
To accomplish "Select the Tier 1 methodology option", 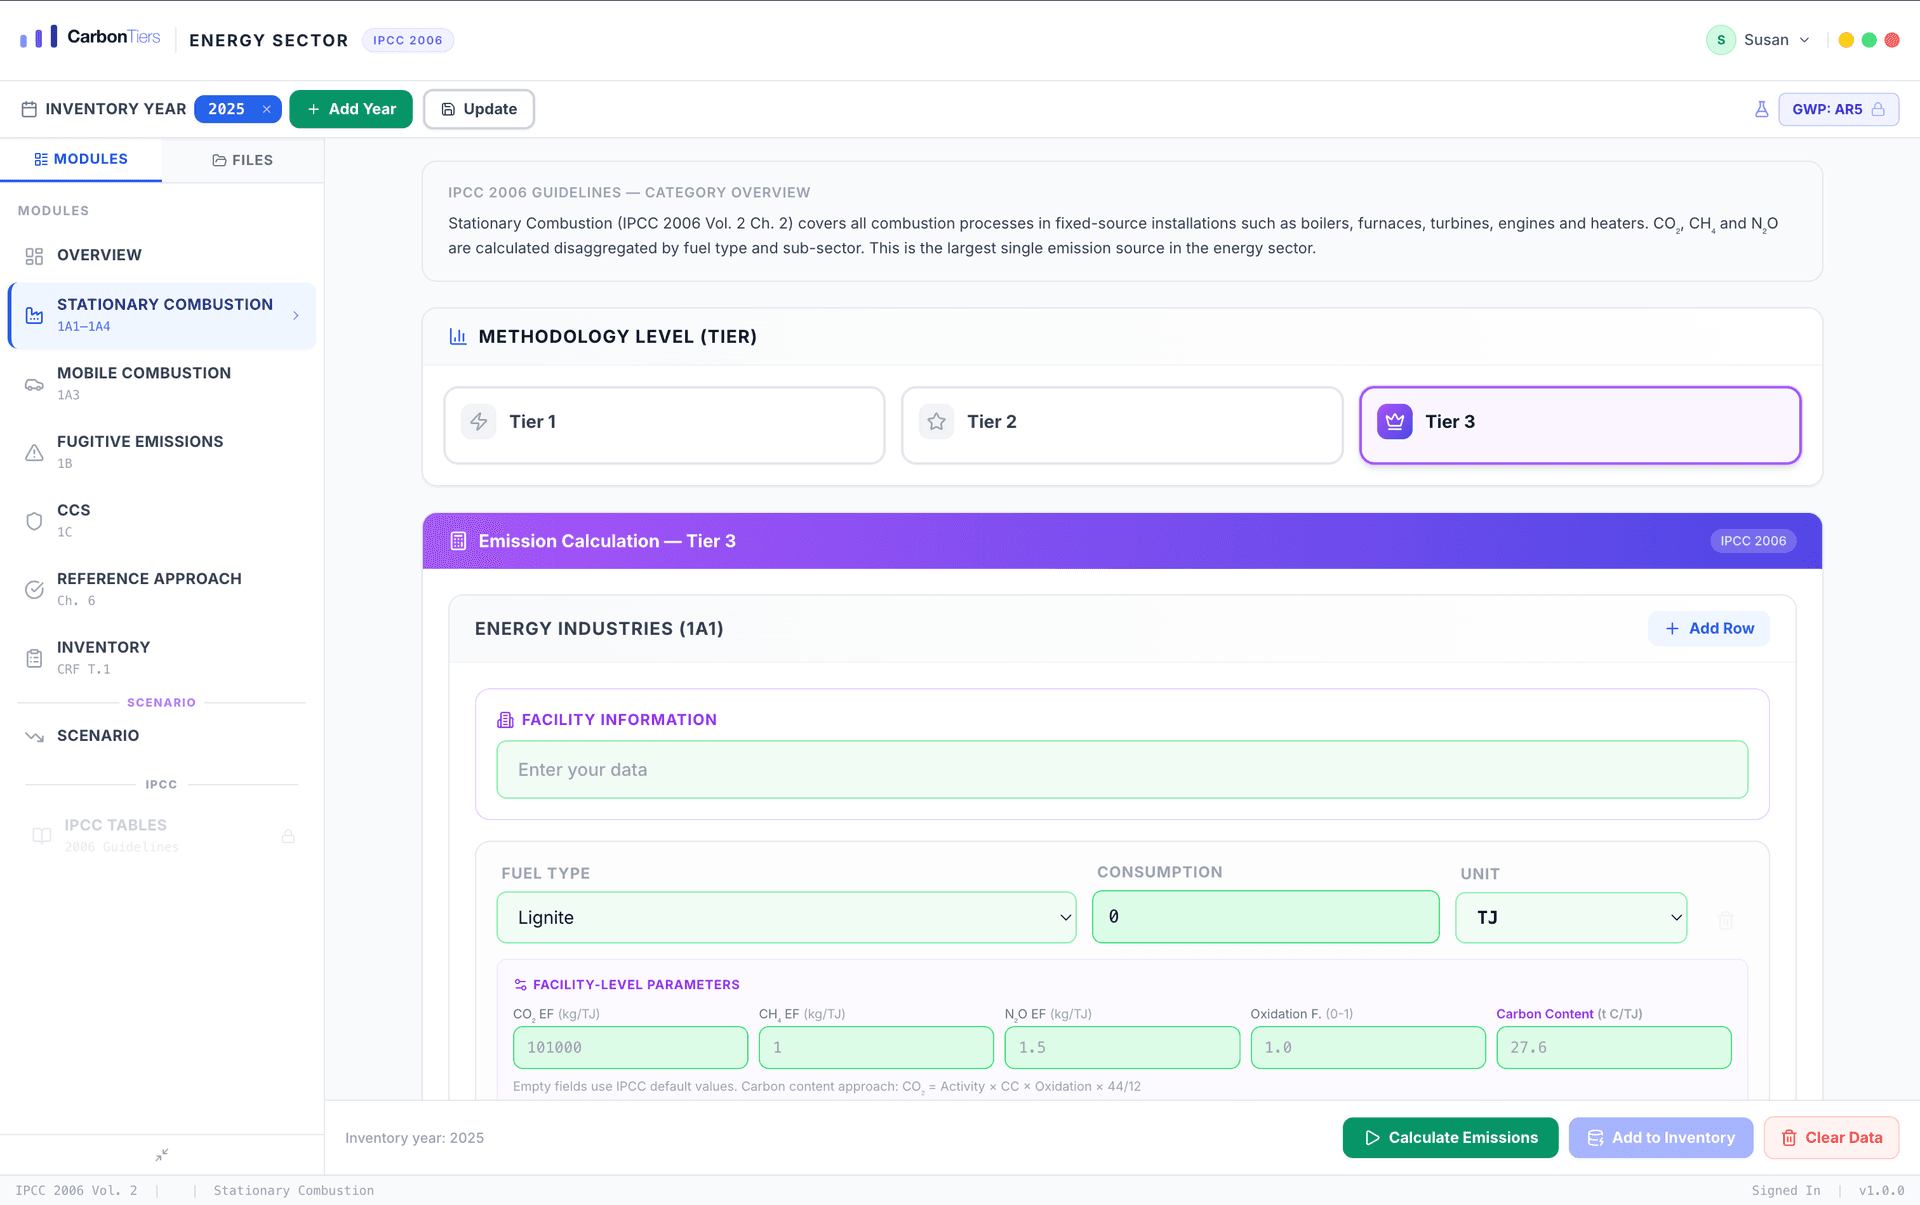I will pos(664,424).
